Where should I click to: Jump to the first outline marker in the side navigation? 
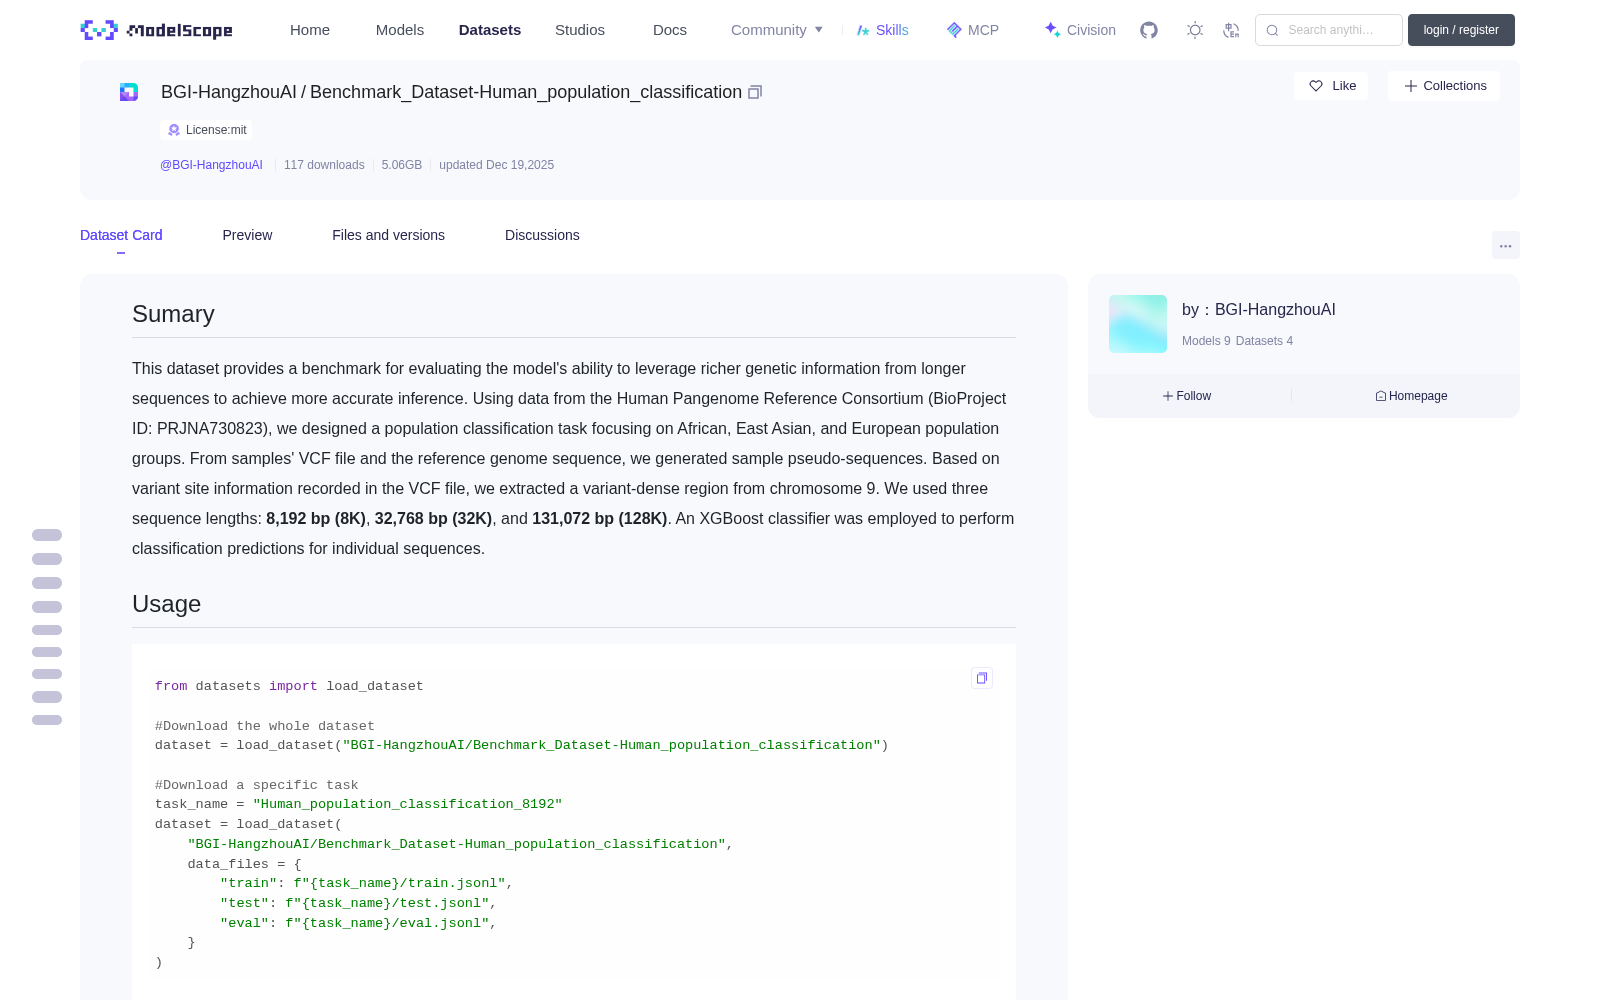[x=47, y=535]
